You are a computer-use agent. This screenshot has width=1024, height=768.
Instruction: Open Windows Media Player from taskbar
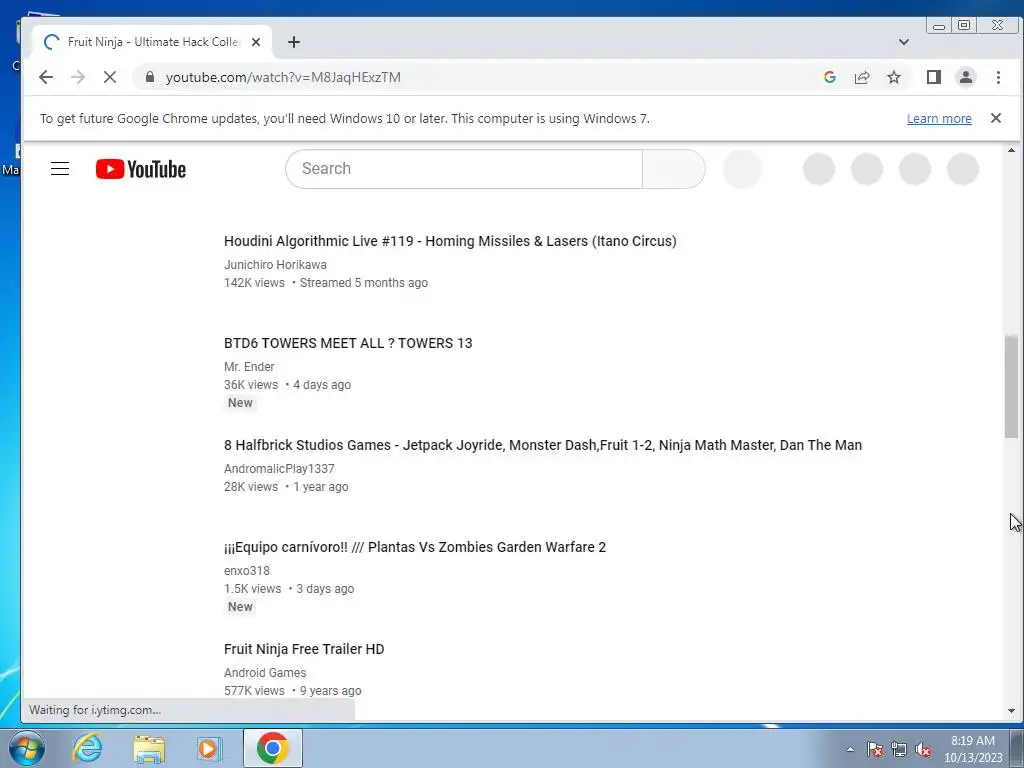coord(210,748)
